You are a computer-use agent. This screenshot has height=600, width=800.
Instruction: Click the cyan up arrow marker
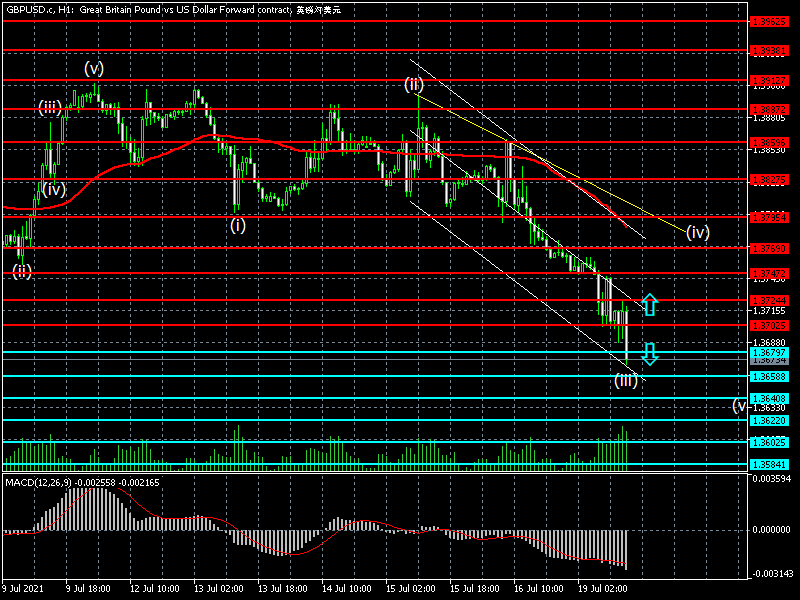[649, 304]
